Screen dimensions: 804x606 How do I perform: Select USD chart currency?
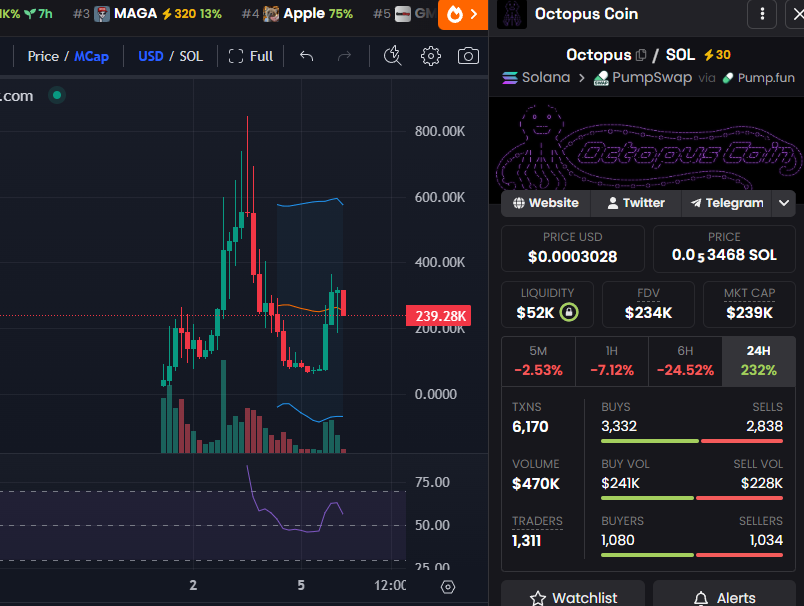151,56
